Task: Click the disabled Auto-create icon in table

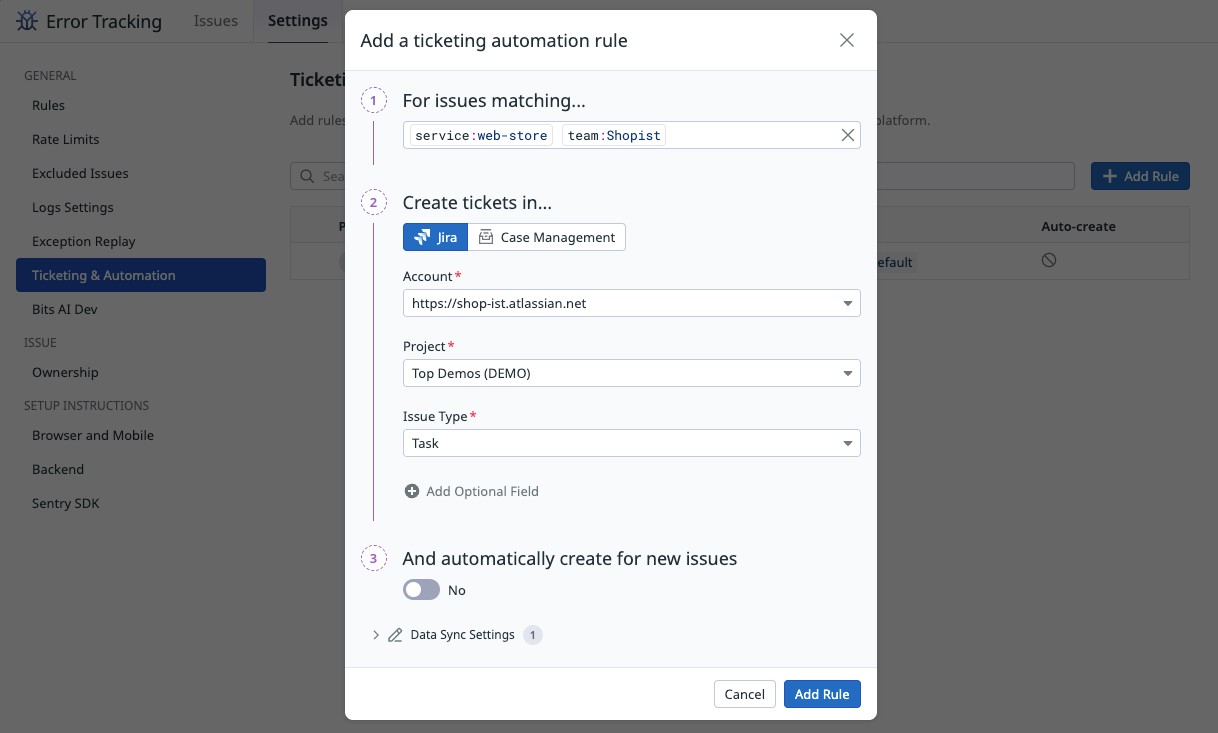Action: [x=1048, y=260]
